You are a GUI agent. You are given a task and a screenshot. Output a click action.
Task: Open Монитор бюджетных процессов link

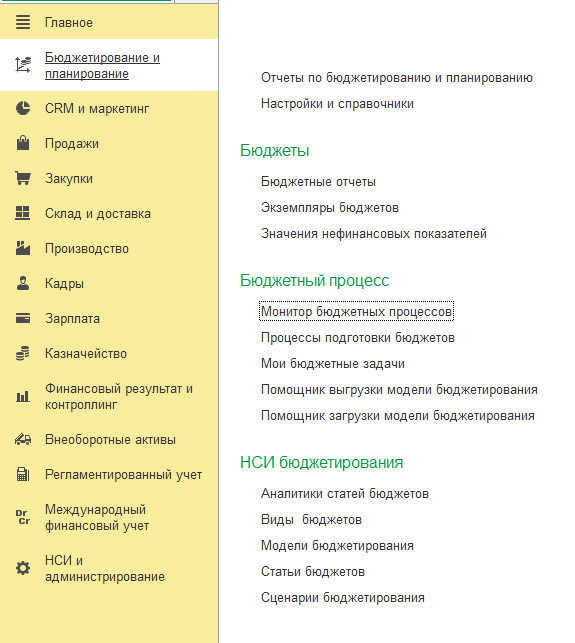tap(356, 312)
